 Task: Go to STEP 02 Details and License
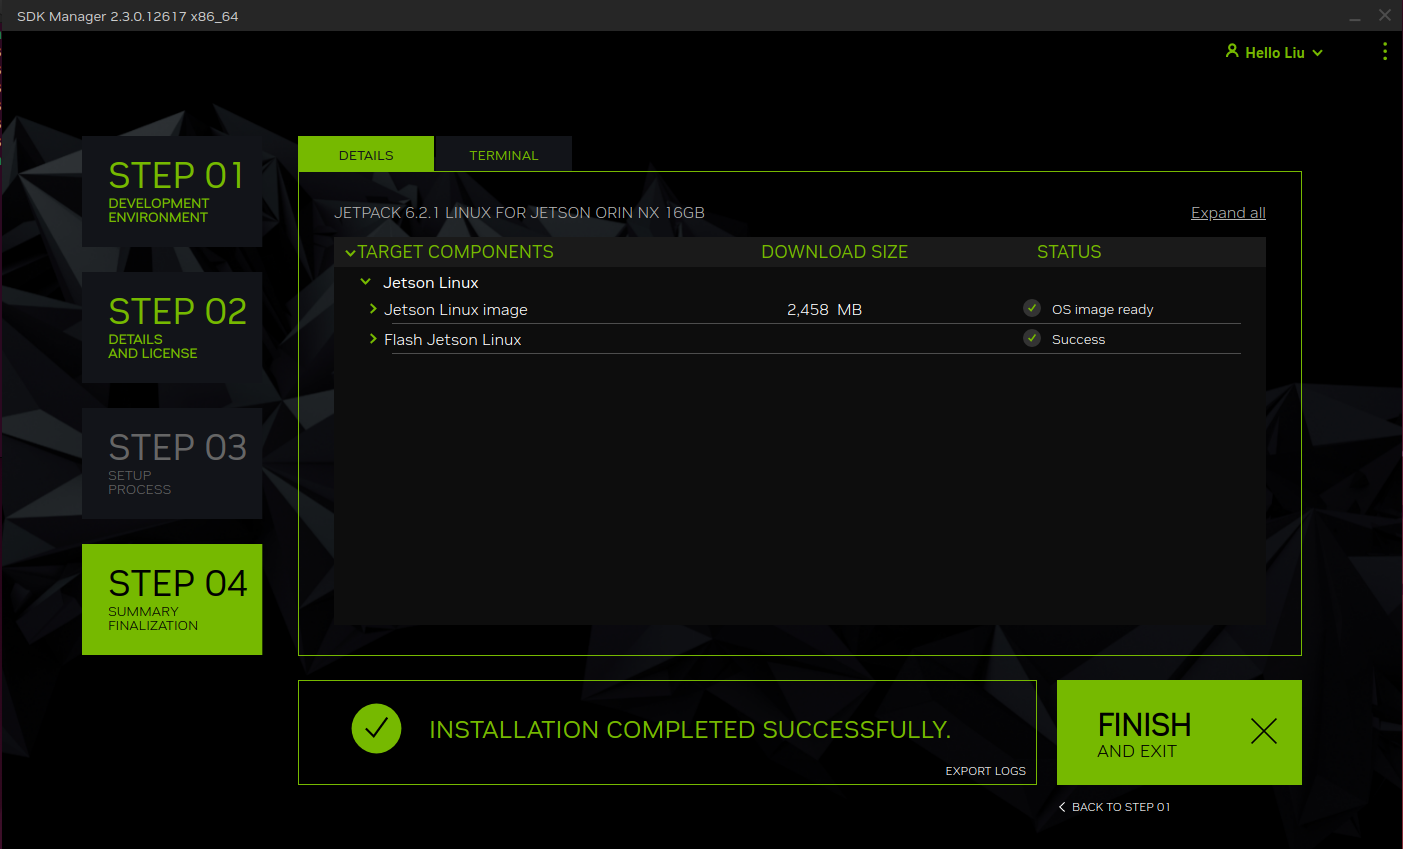click(x=172, y=327)
